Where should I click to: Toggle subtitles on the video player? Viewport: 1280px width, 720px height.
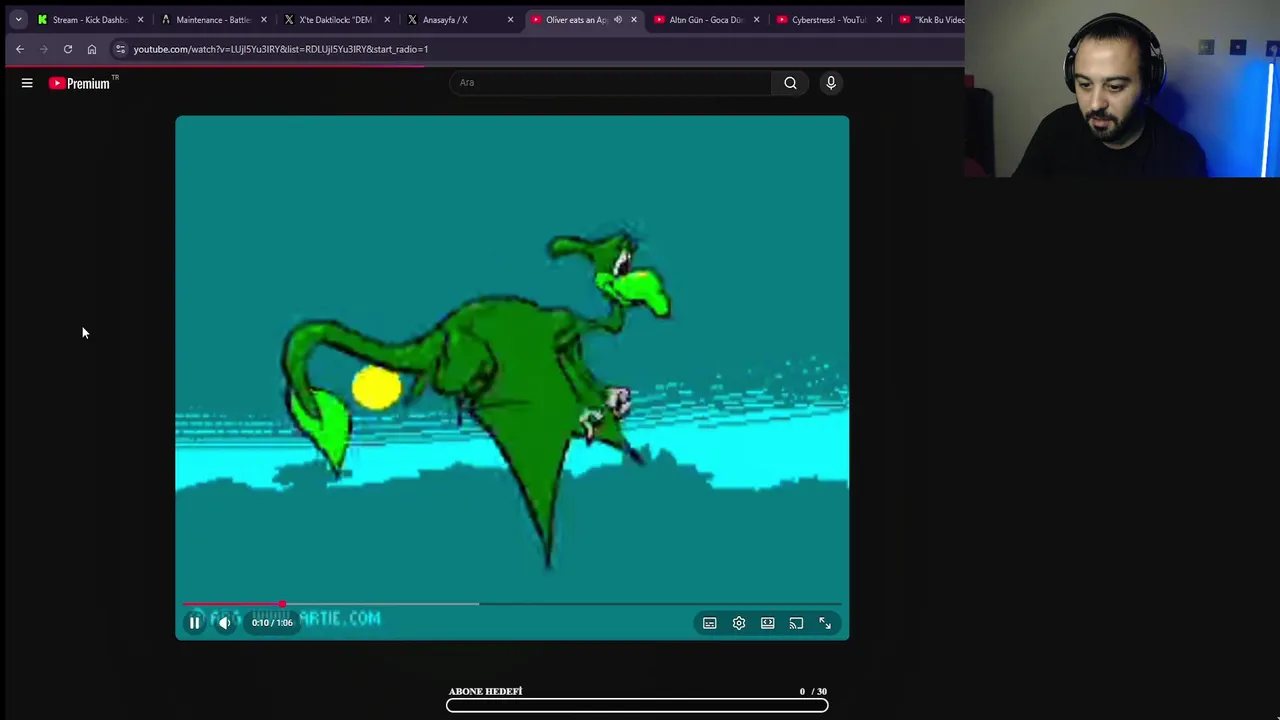coord(709,623)
